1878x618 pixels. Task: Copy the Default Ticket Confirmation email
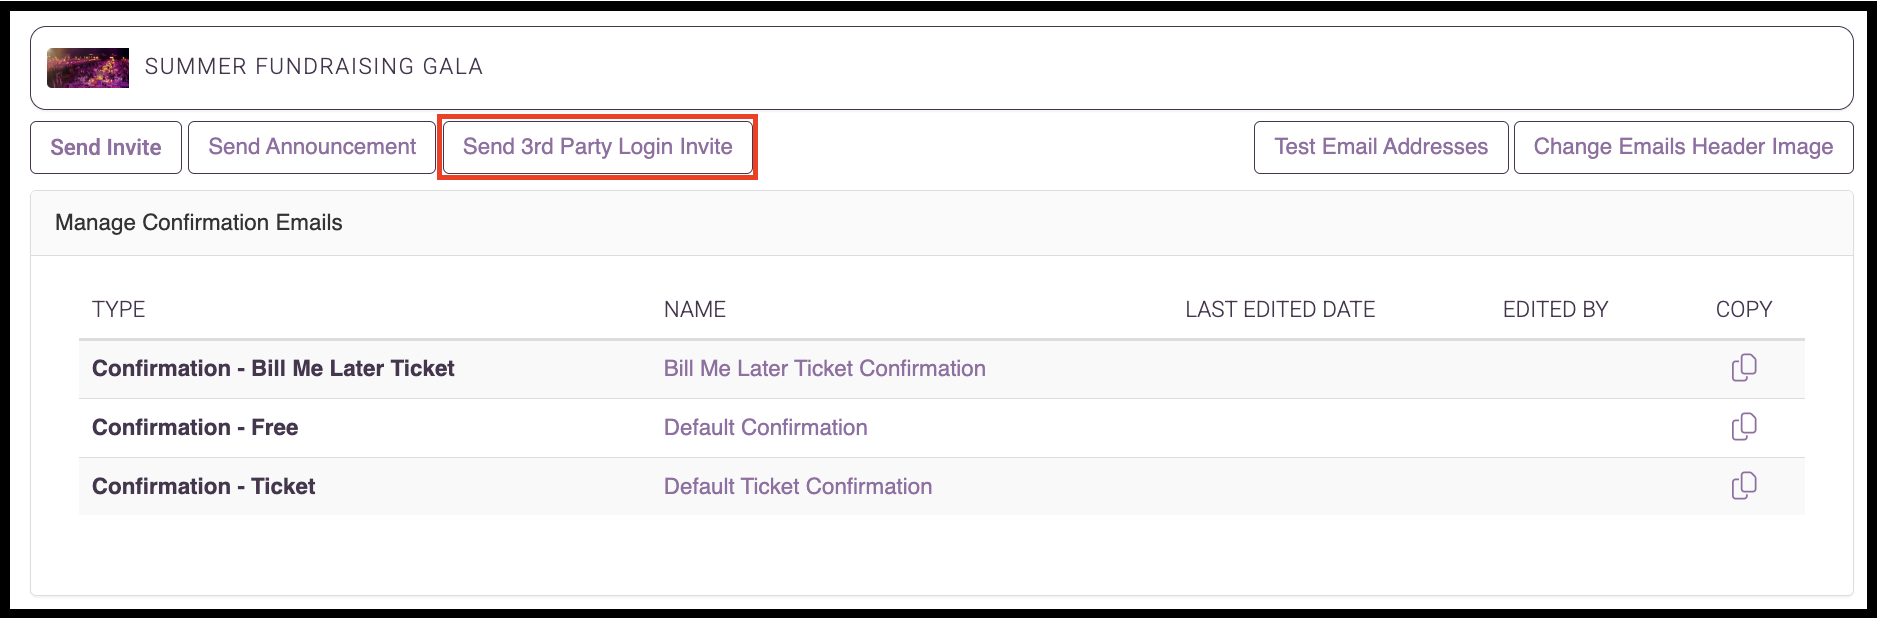pyautogui.click(x=1744, y=486)
